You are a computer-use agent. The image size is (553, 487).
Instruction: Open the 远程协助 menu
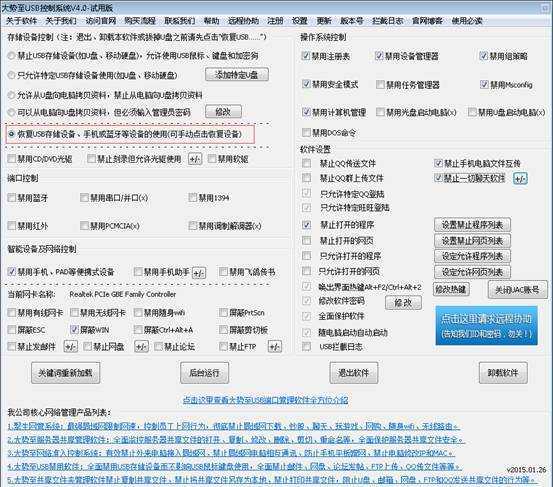click(x=243, y=21)
